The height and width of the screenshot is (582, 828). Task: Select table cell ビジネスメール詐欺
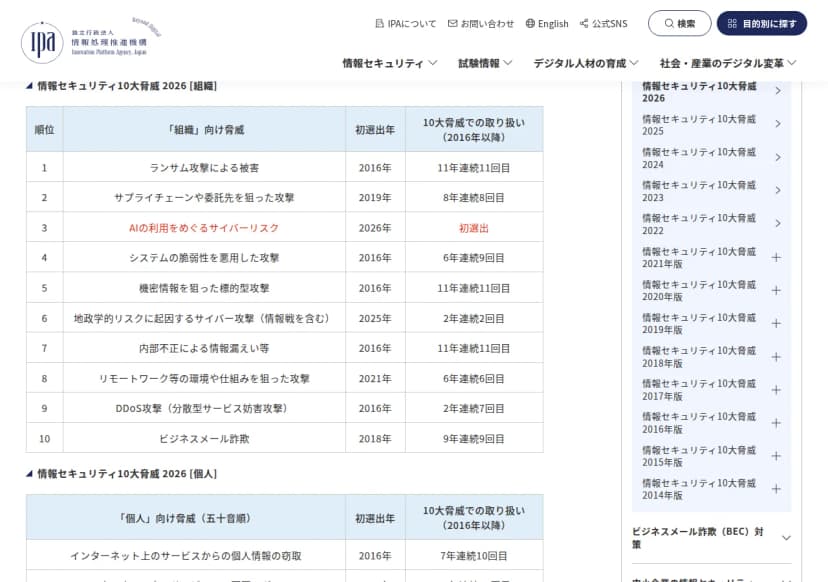[x=204, y=439]
